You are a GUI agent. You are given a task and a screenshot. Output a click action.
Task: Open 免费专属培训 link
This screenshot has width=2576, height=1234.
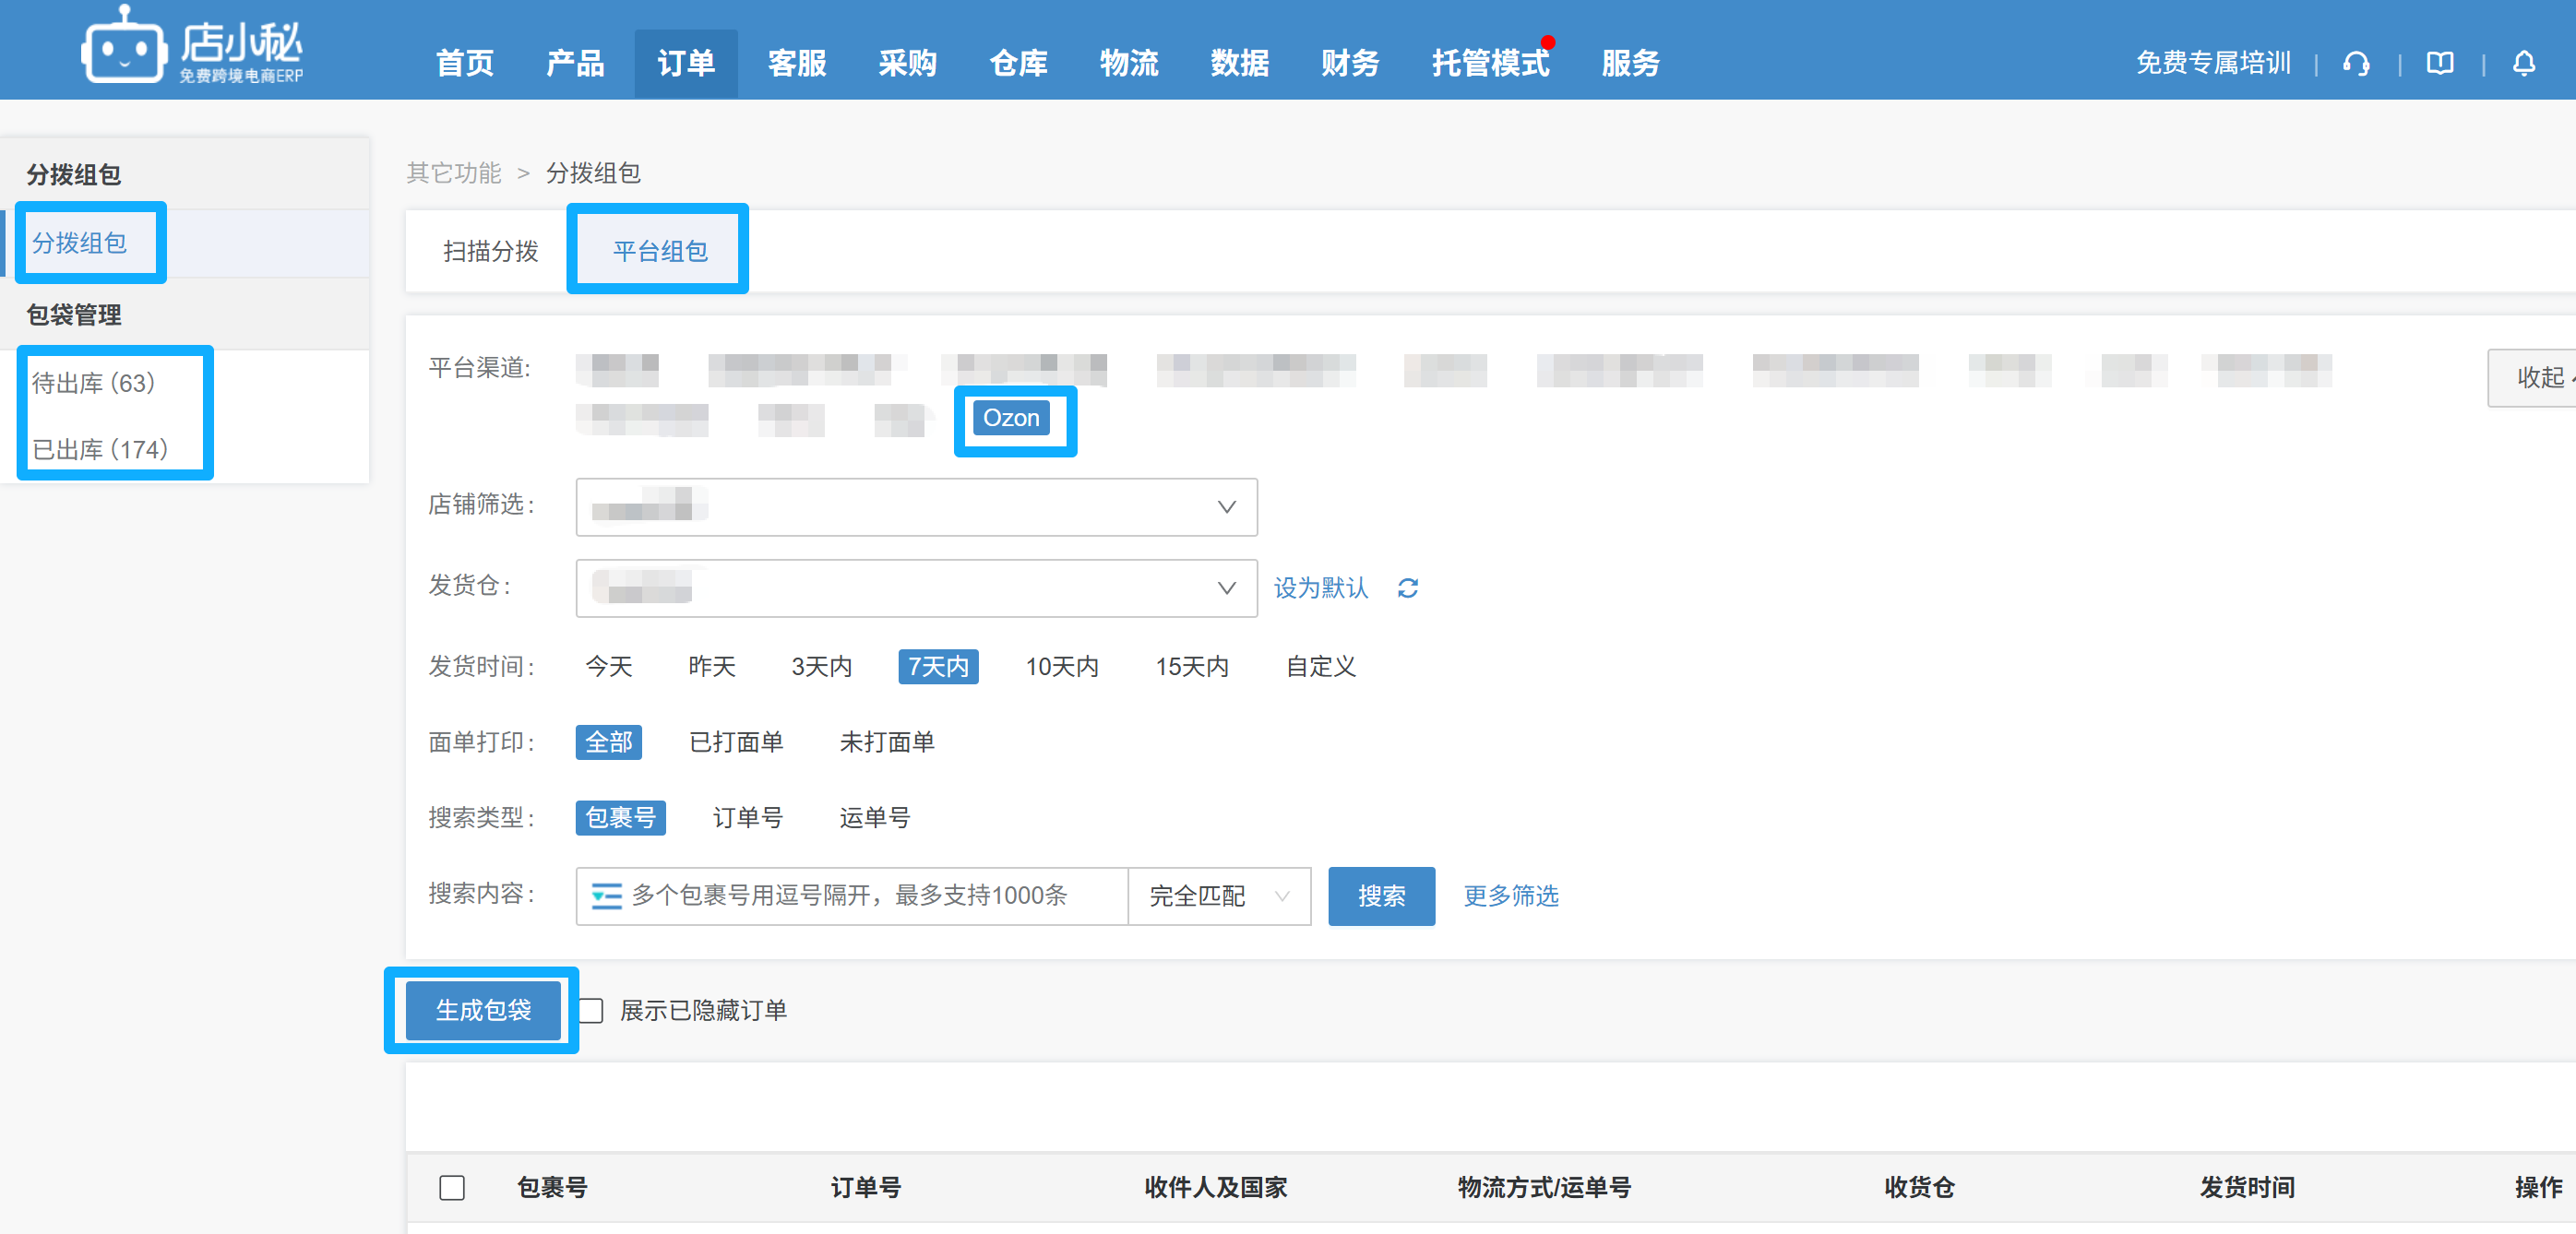click(2213, 64)
